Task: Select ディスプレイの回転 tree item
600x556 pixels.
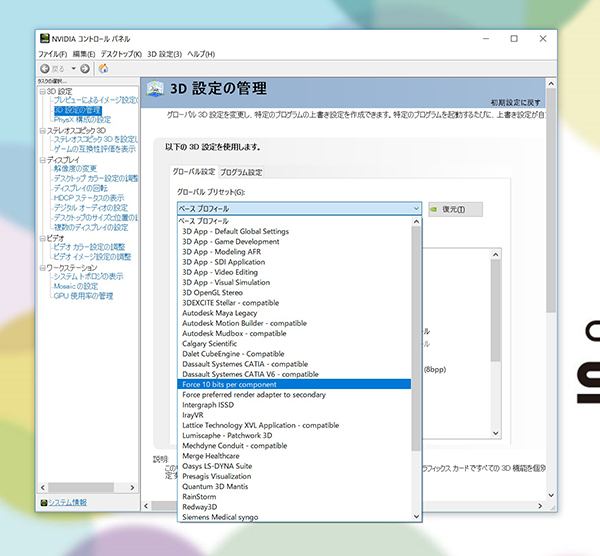Action: coord(80,188)
